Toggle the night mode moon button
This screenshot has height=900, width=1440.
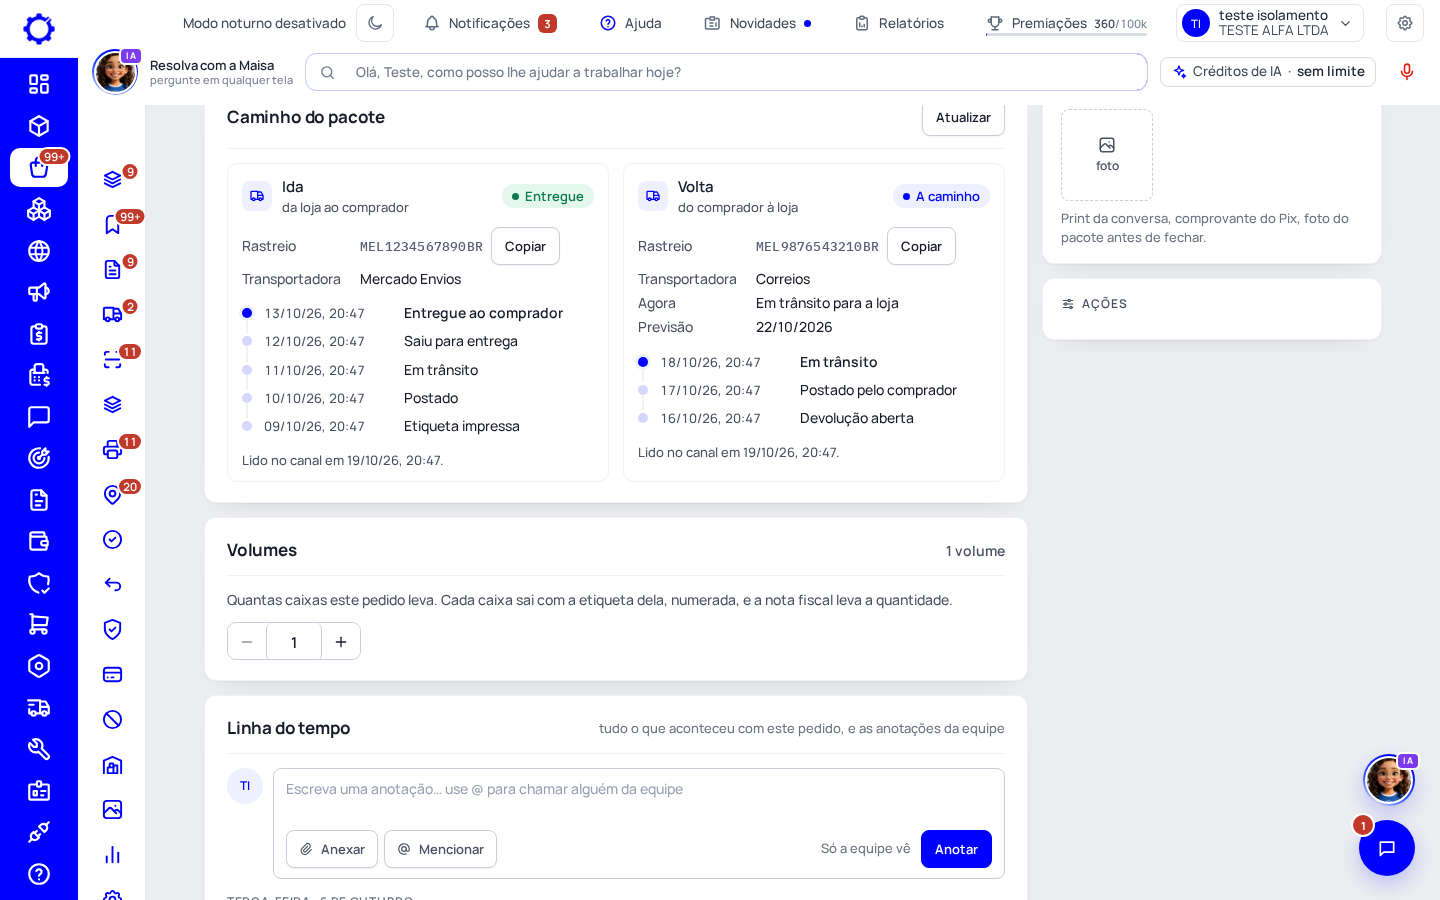[375, 23]
